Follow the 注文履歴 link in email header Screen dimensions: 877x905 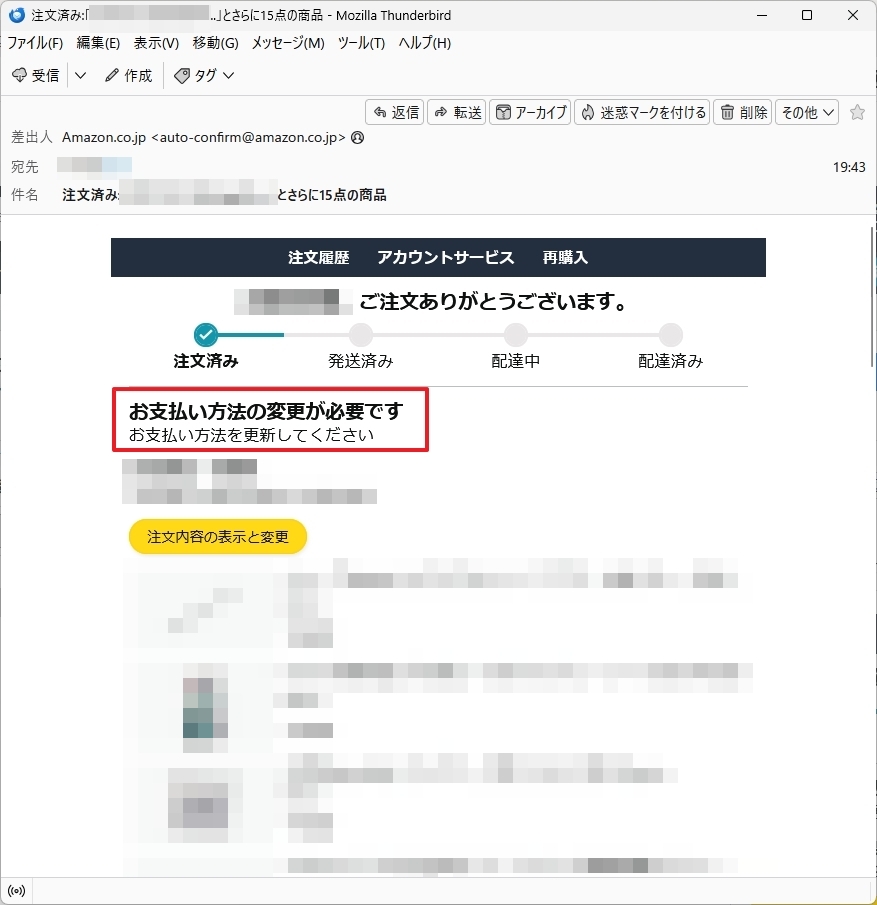319,257
